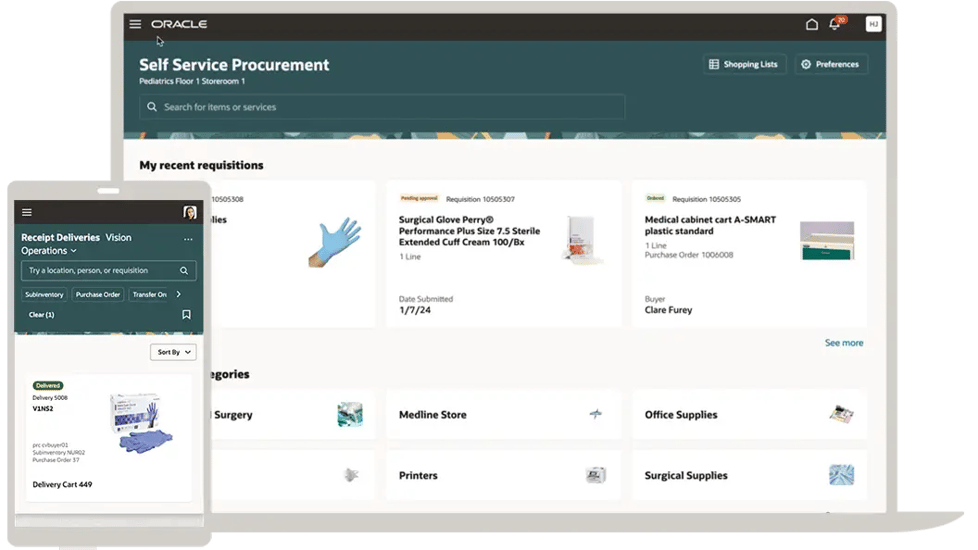
Task: Click the magnifier icon in the procurement search
Action: [x=152, y=107]
